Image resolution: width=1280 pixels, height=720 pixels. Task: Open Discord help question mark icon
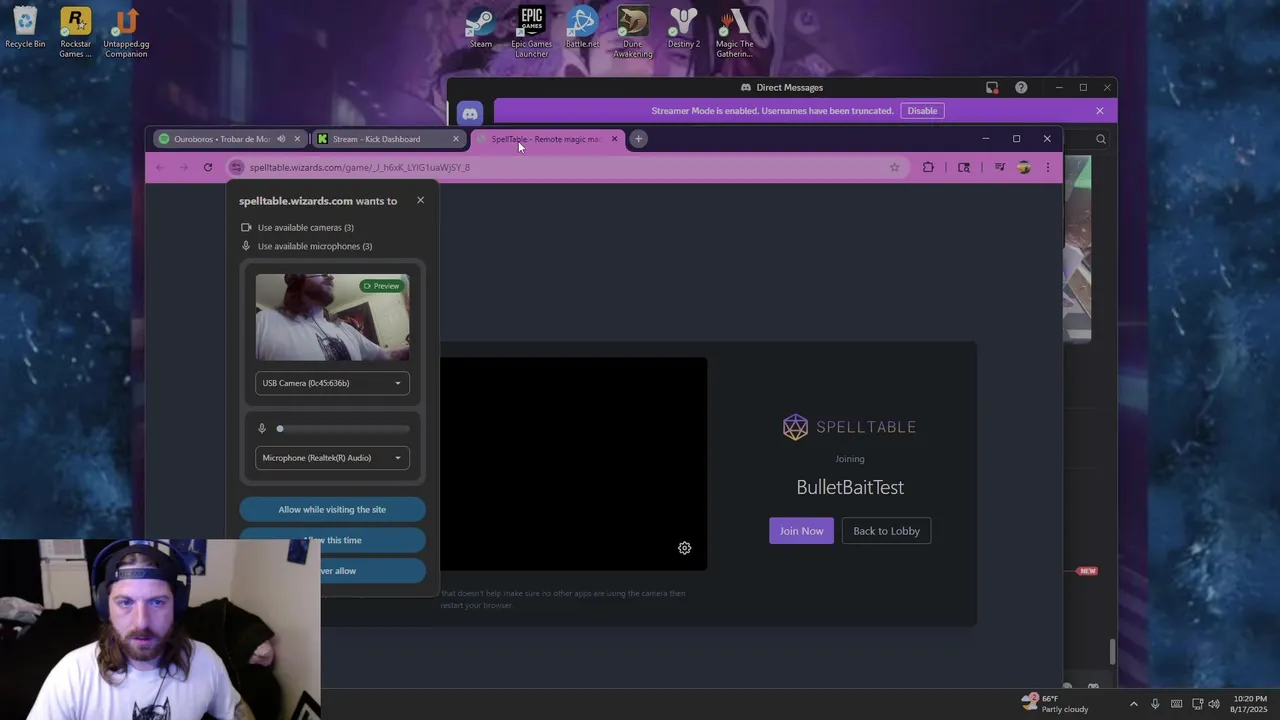click(x=1021, y=88)
